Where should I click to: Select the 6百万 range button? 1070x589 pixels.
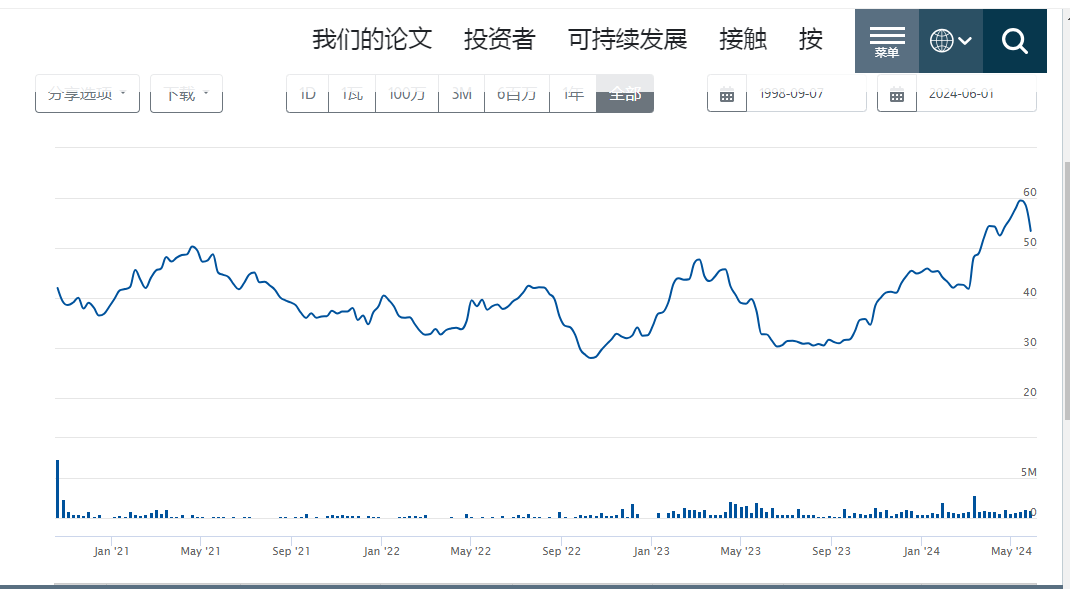517,94
